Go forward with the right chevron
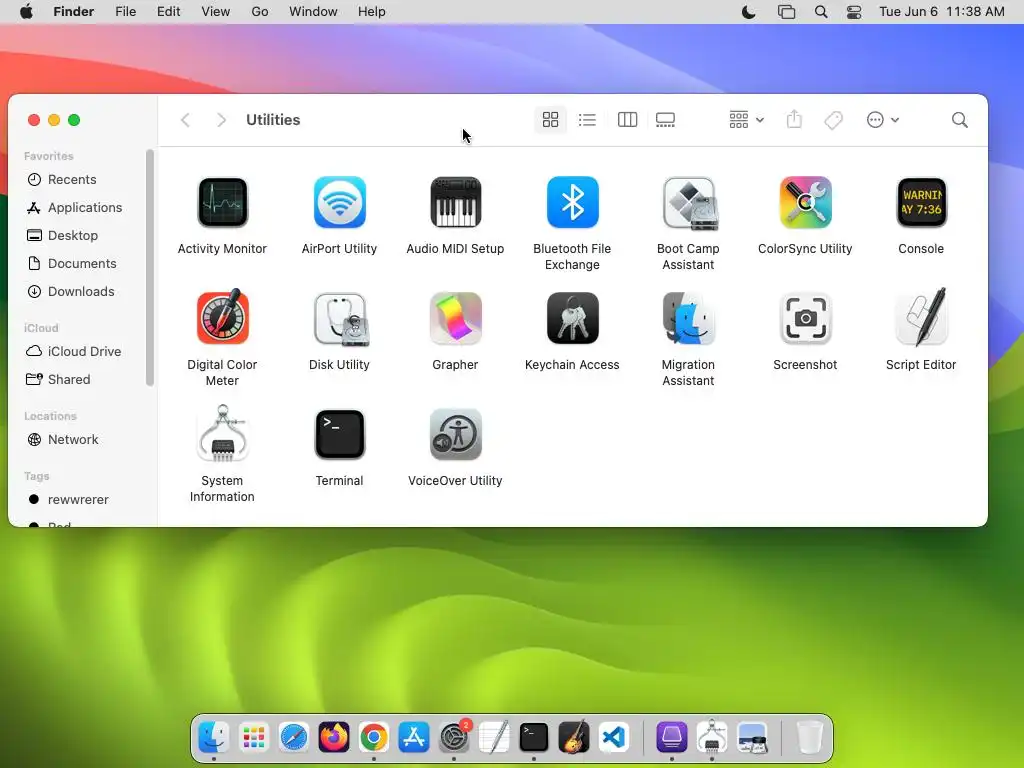 pyautogui.click(x=221, y=120)
